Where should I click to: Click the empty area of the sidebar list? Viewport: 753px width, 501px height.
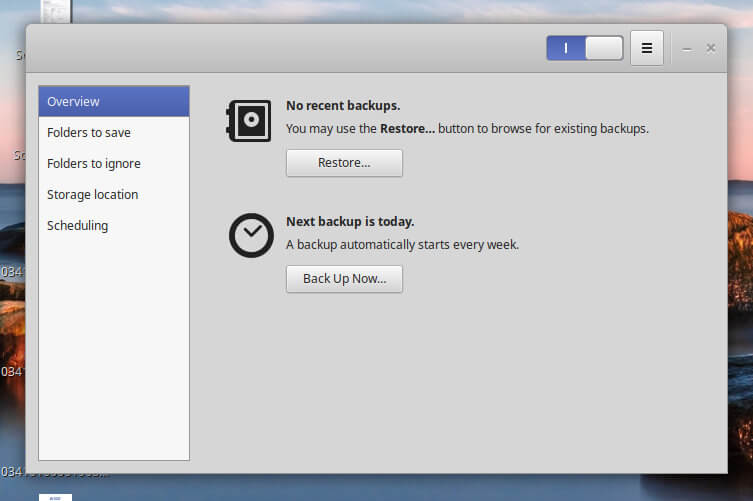pyautogui.click(x=114, y=350)
